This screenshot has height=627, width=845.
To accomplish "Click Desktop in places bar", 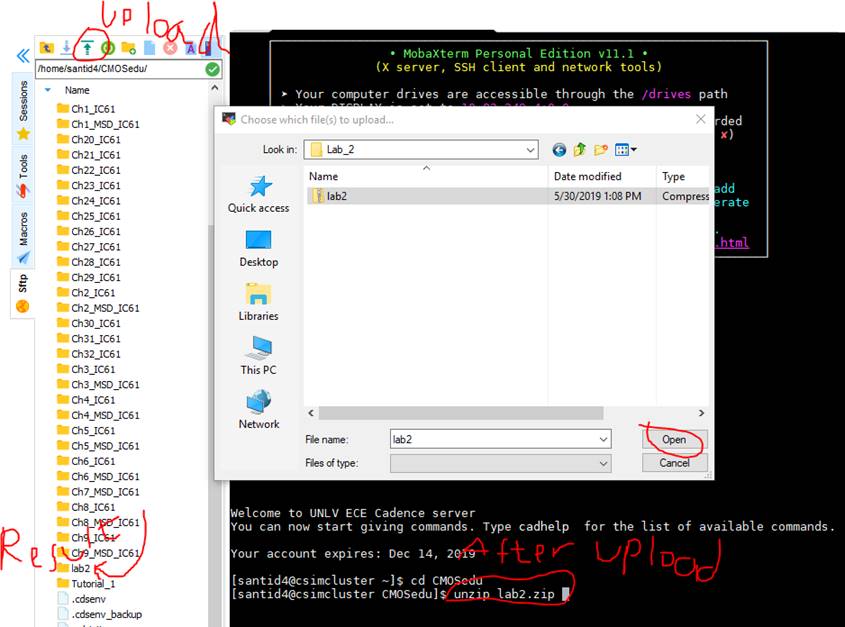I will (x=259, y=249).
